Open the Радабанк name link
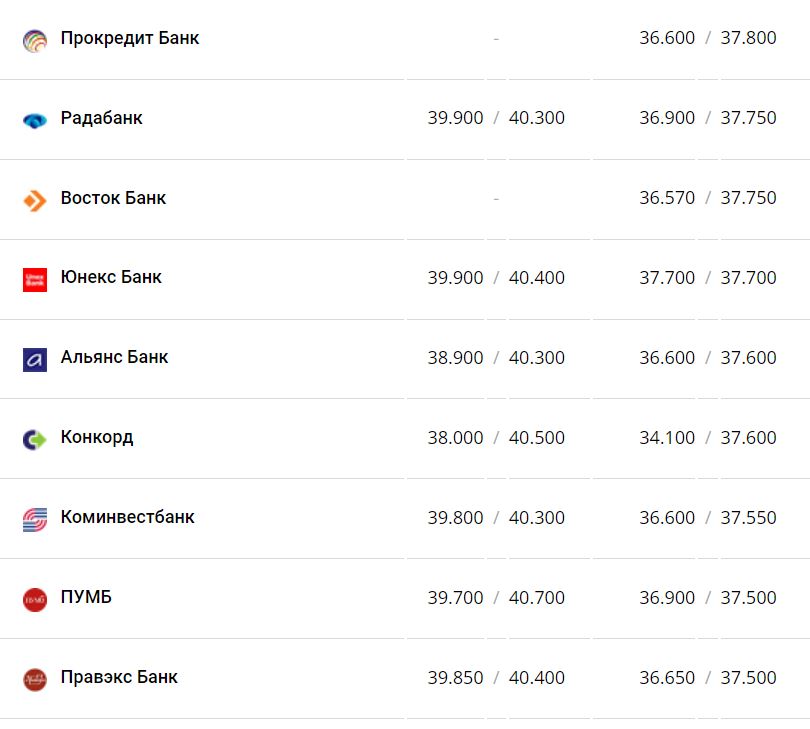Image resolution: width=810 pixels, height=729 pixels. click(101, 118)
